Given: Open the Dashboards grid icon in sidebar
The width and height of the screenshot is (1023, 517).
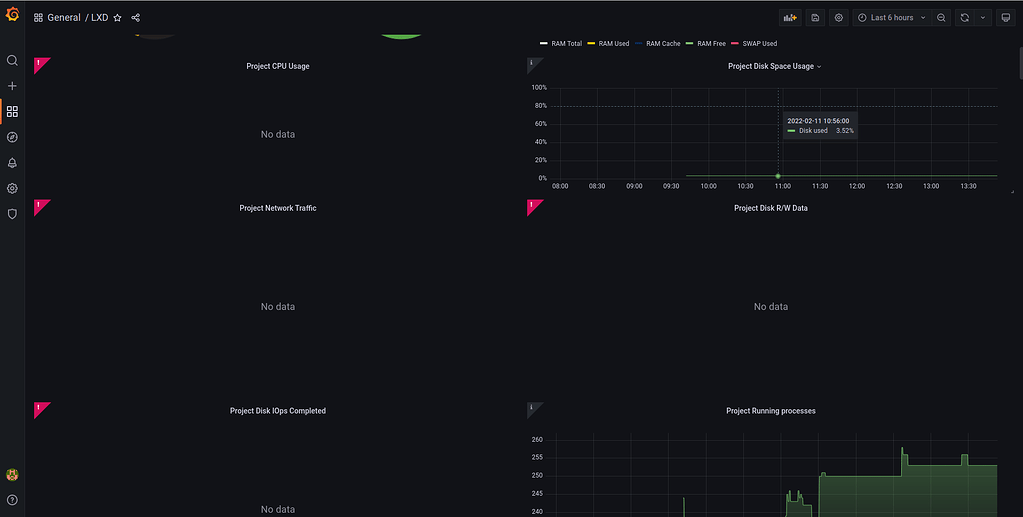Looking at the screenshot, I should click(x=12, y=112).
